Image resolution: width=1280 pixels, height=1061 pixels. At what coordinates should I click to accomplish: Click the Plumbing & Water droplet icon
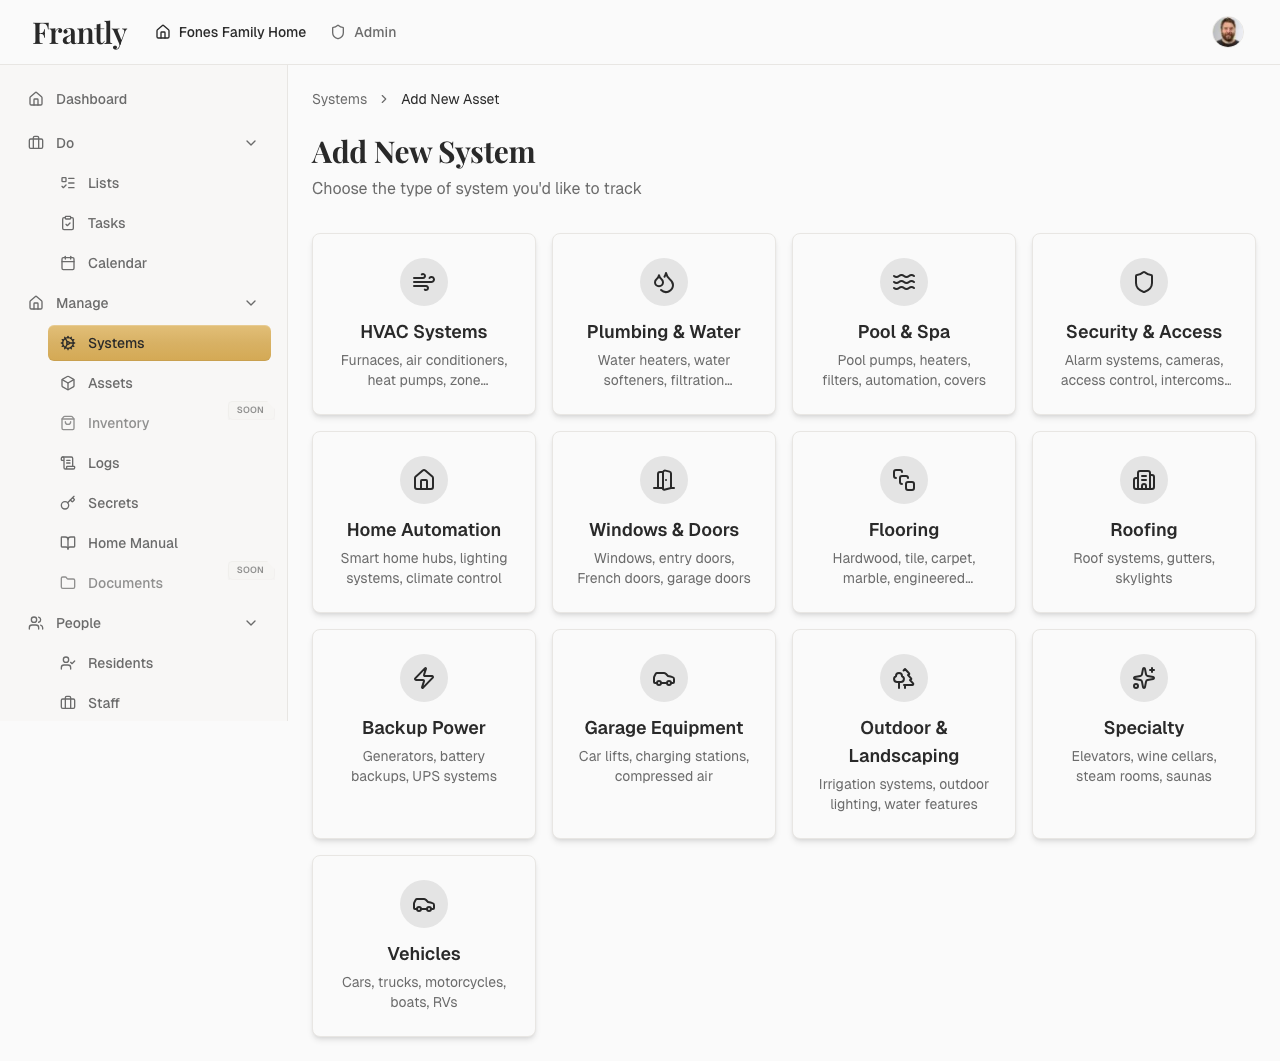pos(663,282)
